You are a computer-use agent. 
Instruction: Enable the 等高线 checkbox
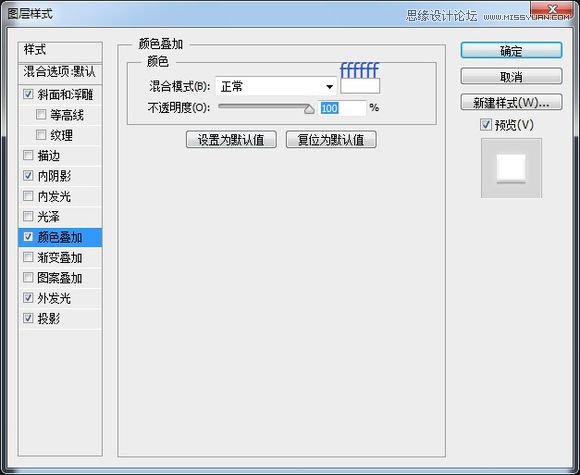[41, 114]
